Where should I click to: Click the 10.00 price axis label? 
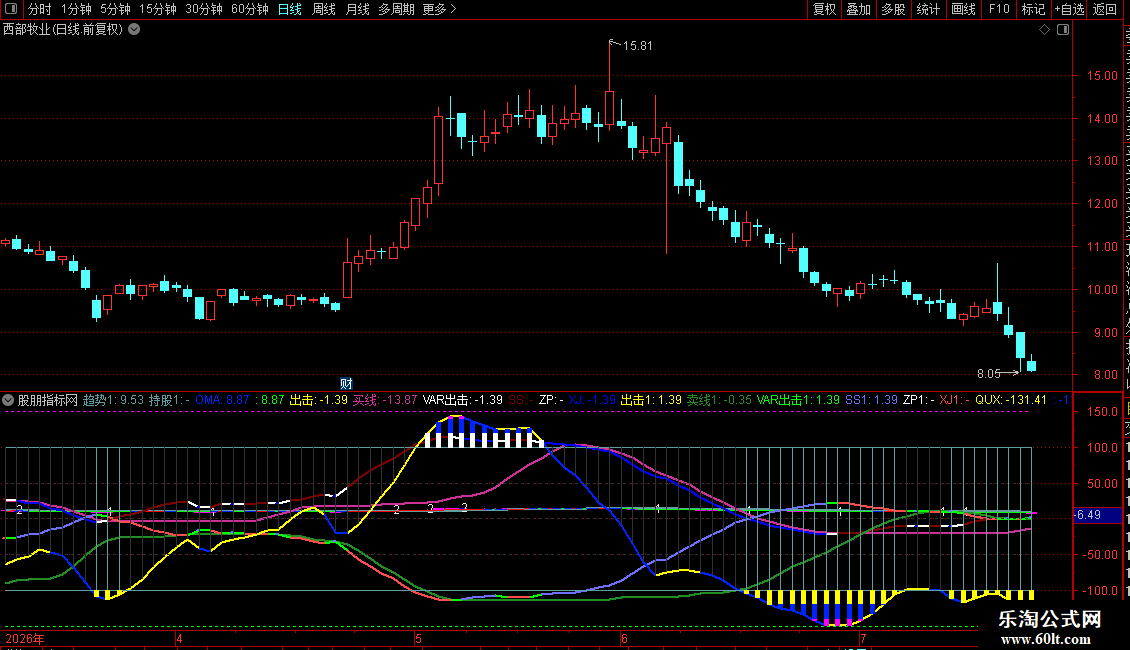1102,290
